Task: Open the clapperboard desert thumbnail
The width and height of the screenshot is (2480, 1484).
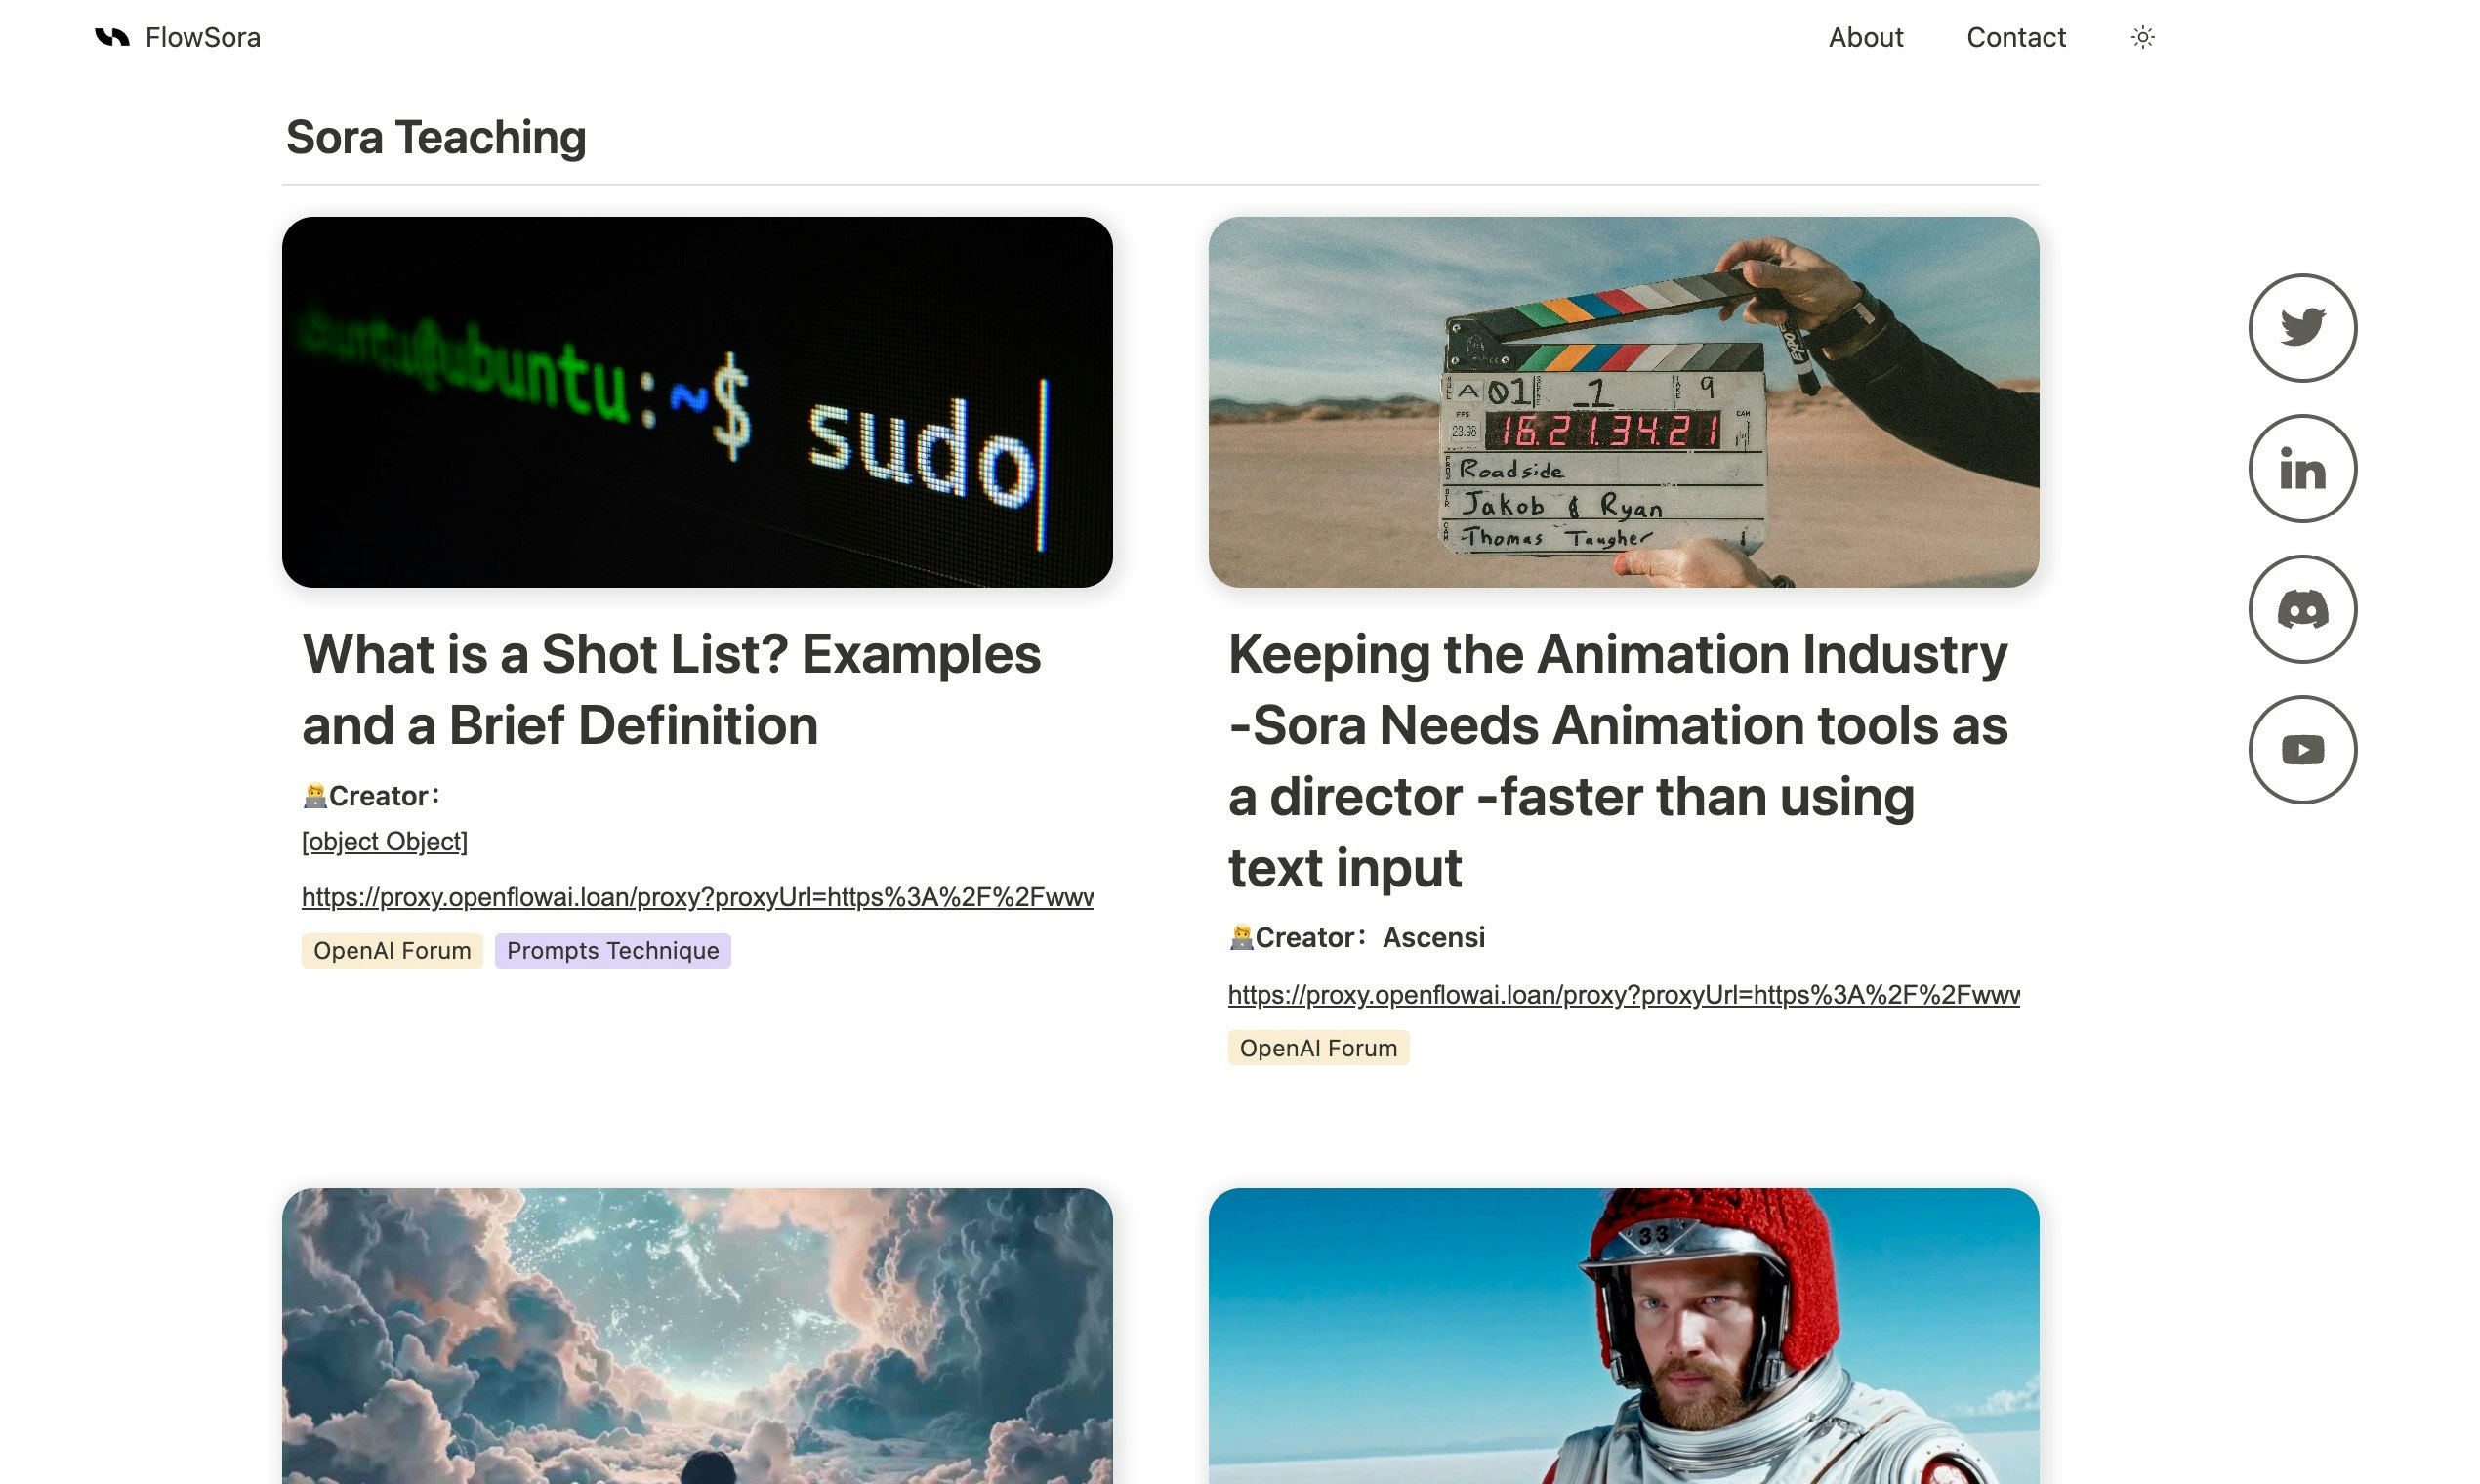Action: pyautogui.click(x=1623, y=402)
